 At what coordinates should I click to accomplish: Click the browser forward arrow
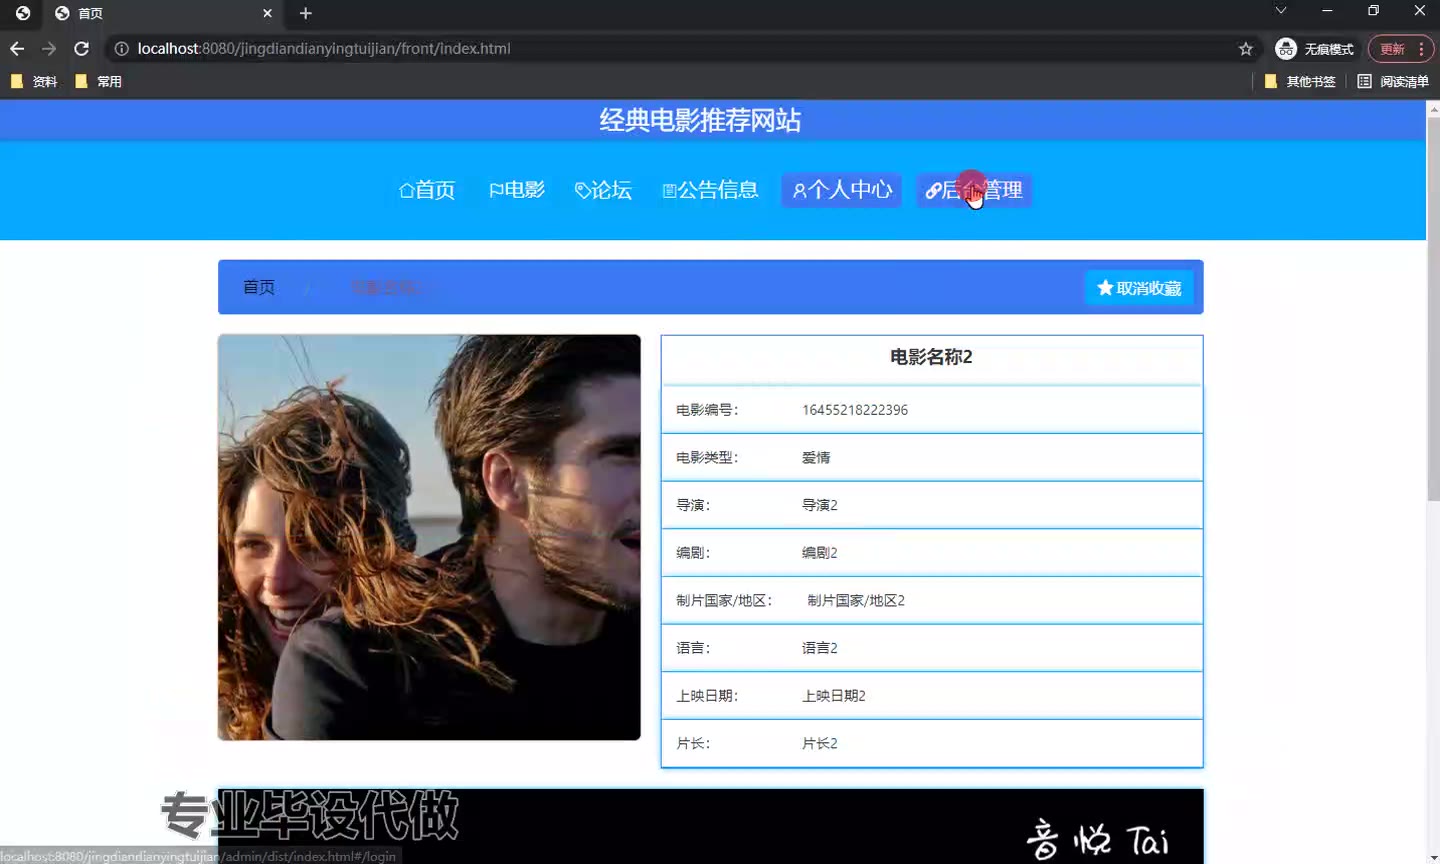[49, 48]
